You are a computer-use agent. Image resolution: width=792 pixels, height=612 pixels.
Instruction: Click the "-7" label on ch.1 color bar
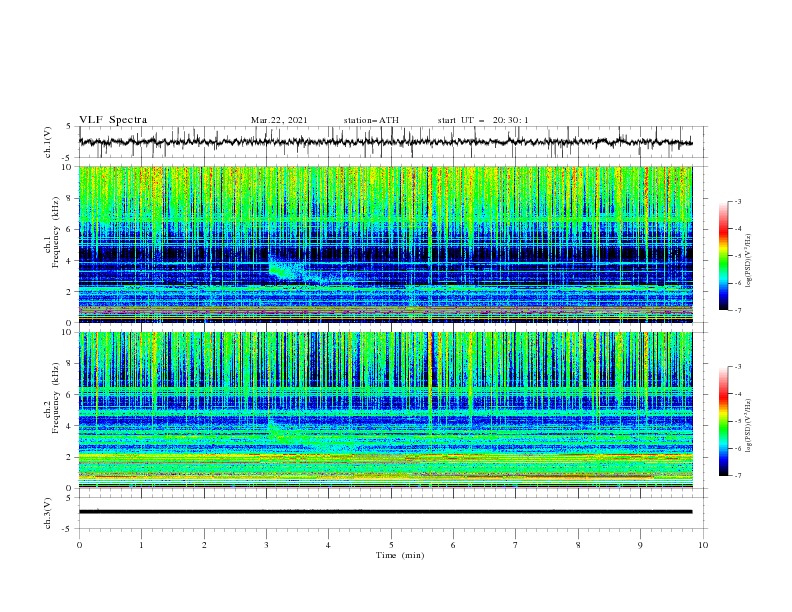tap(738, 310)
